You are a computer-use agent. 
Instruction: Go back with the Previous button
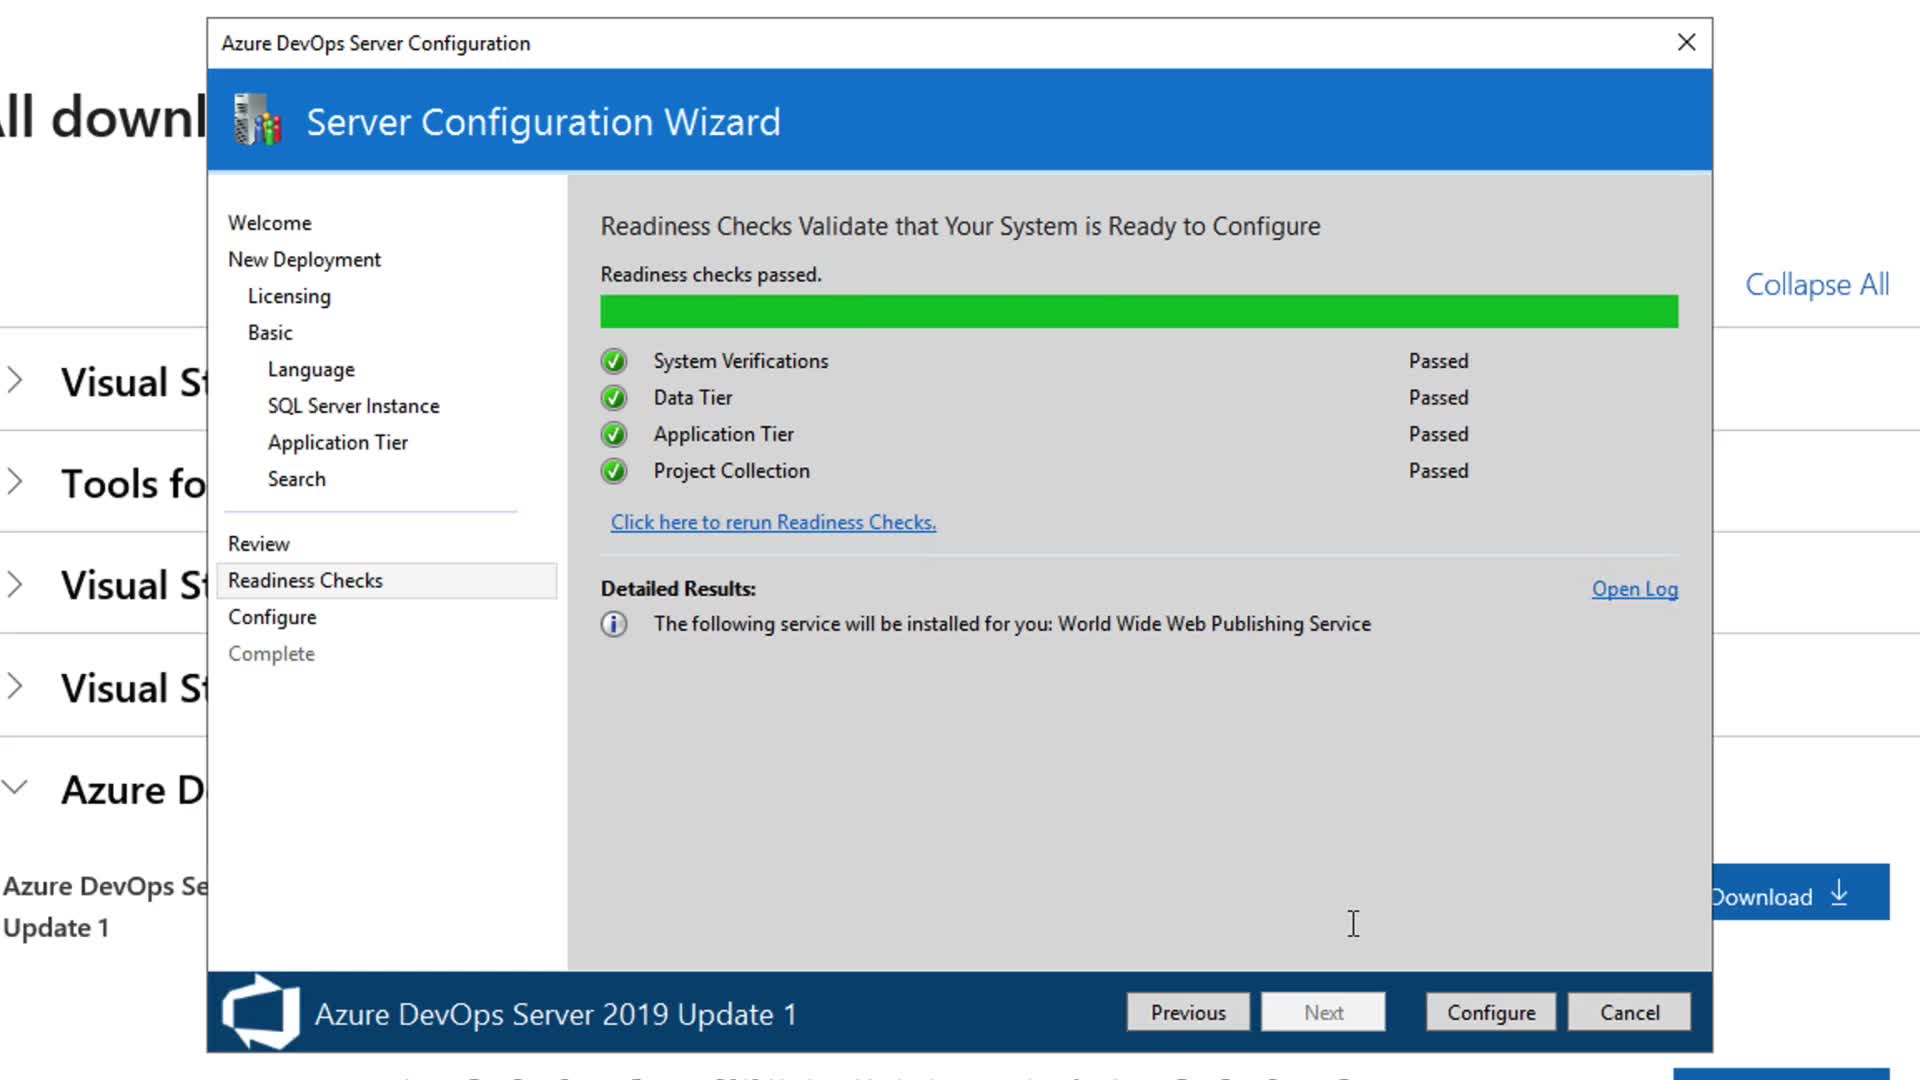click(x=1187, y=1012)
